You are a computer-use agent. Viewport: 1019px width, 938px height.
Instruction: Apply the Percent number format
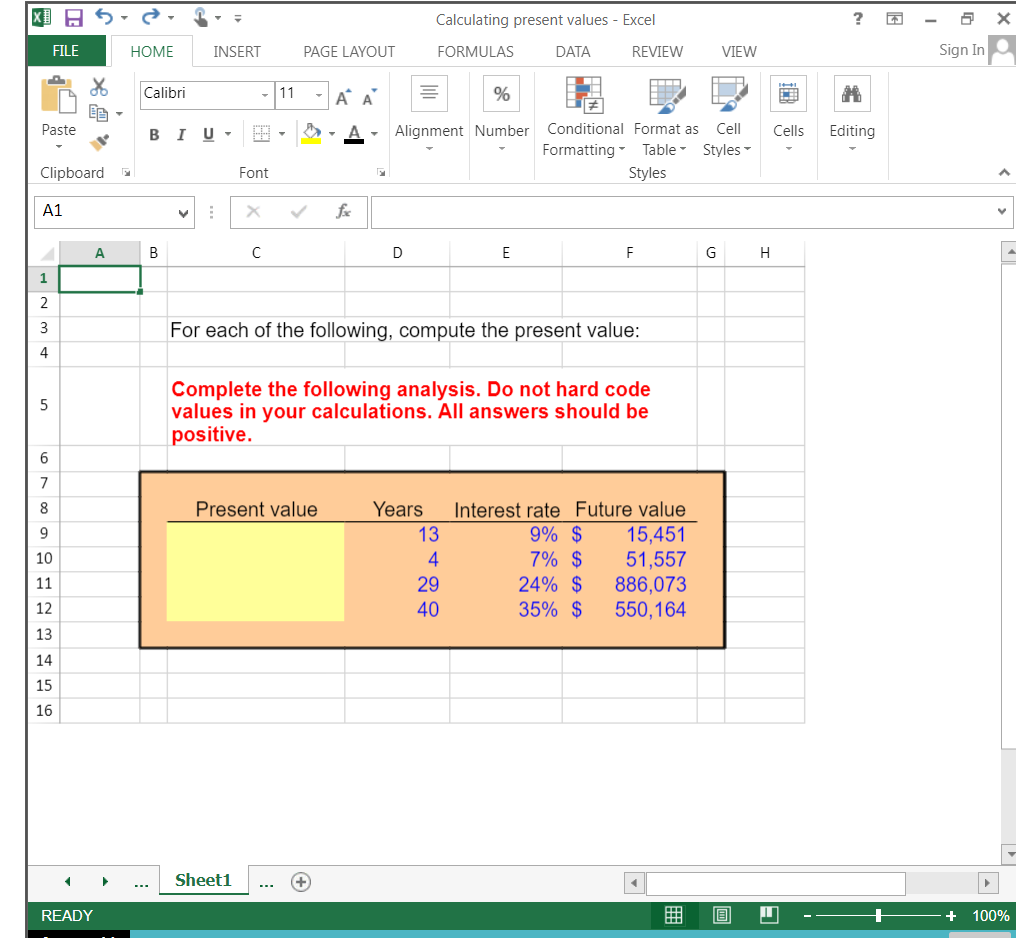501,93
